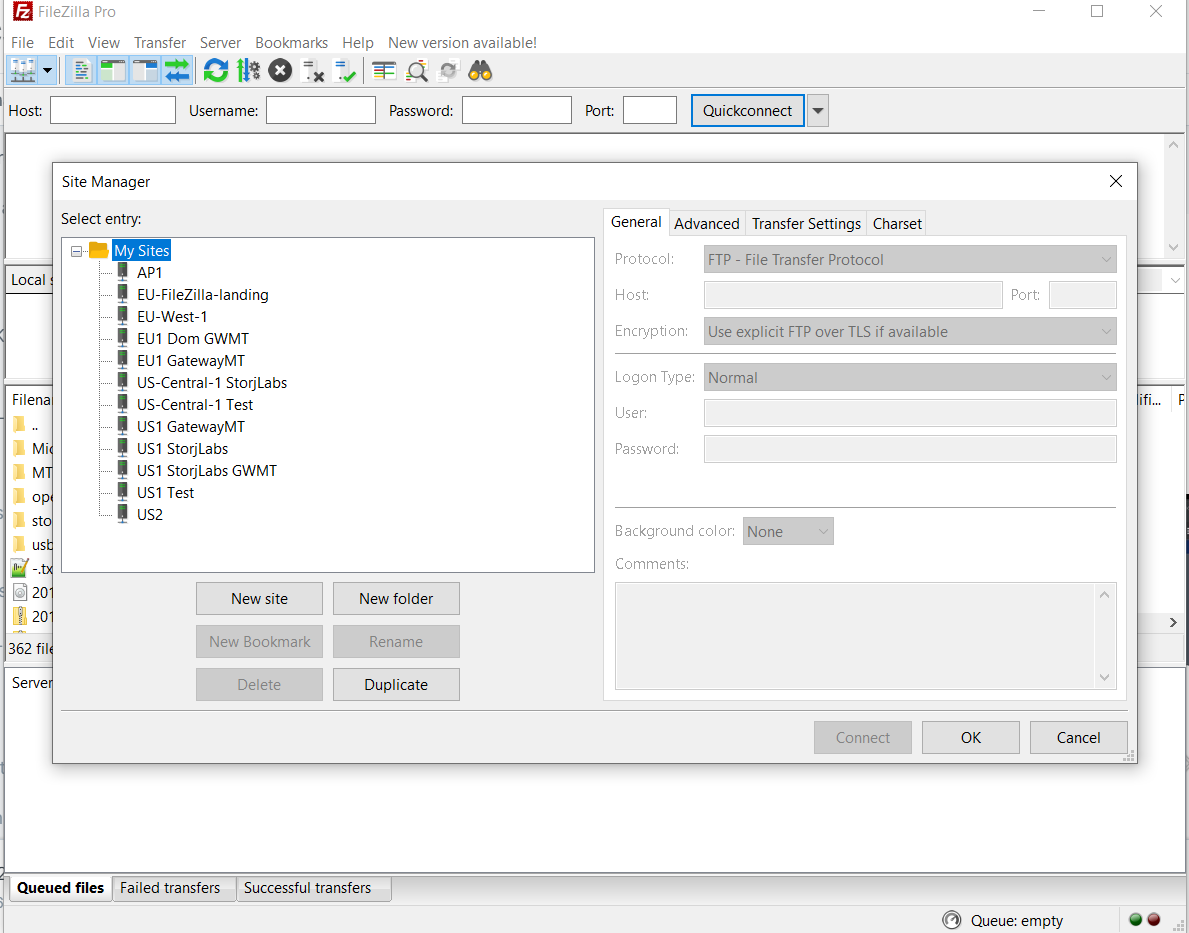Switch to the Transfer Settings tab
Screen dimensions: 1189x933
click(806, 224)
